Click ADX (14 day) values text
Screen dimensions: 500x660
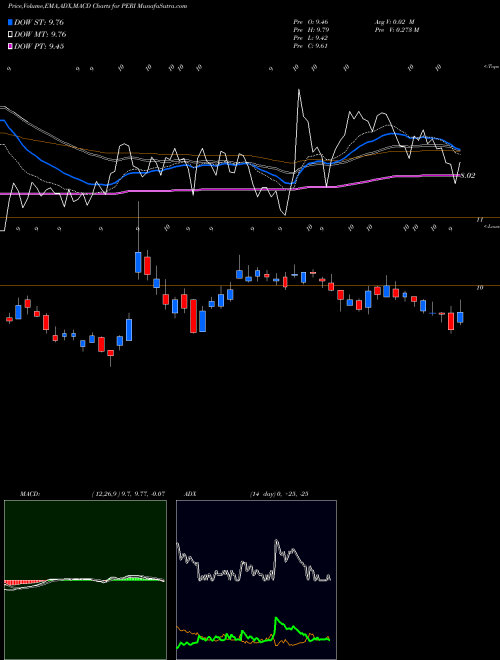point(279,494)
